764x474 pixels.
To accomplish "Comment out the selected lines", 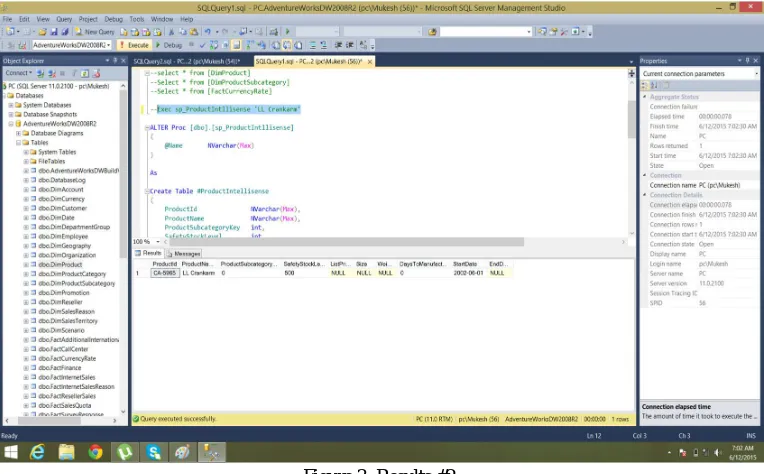I will 312,45.
